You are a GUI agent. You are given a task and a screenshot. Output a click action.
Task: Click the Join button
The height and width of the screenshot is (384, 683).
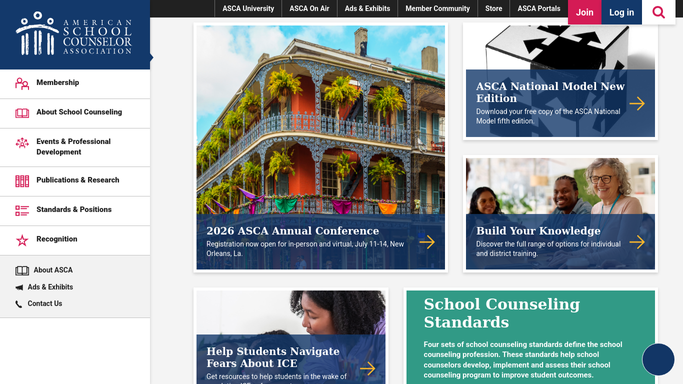[585, 12]
